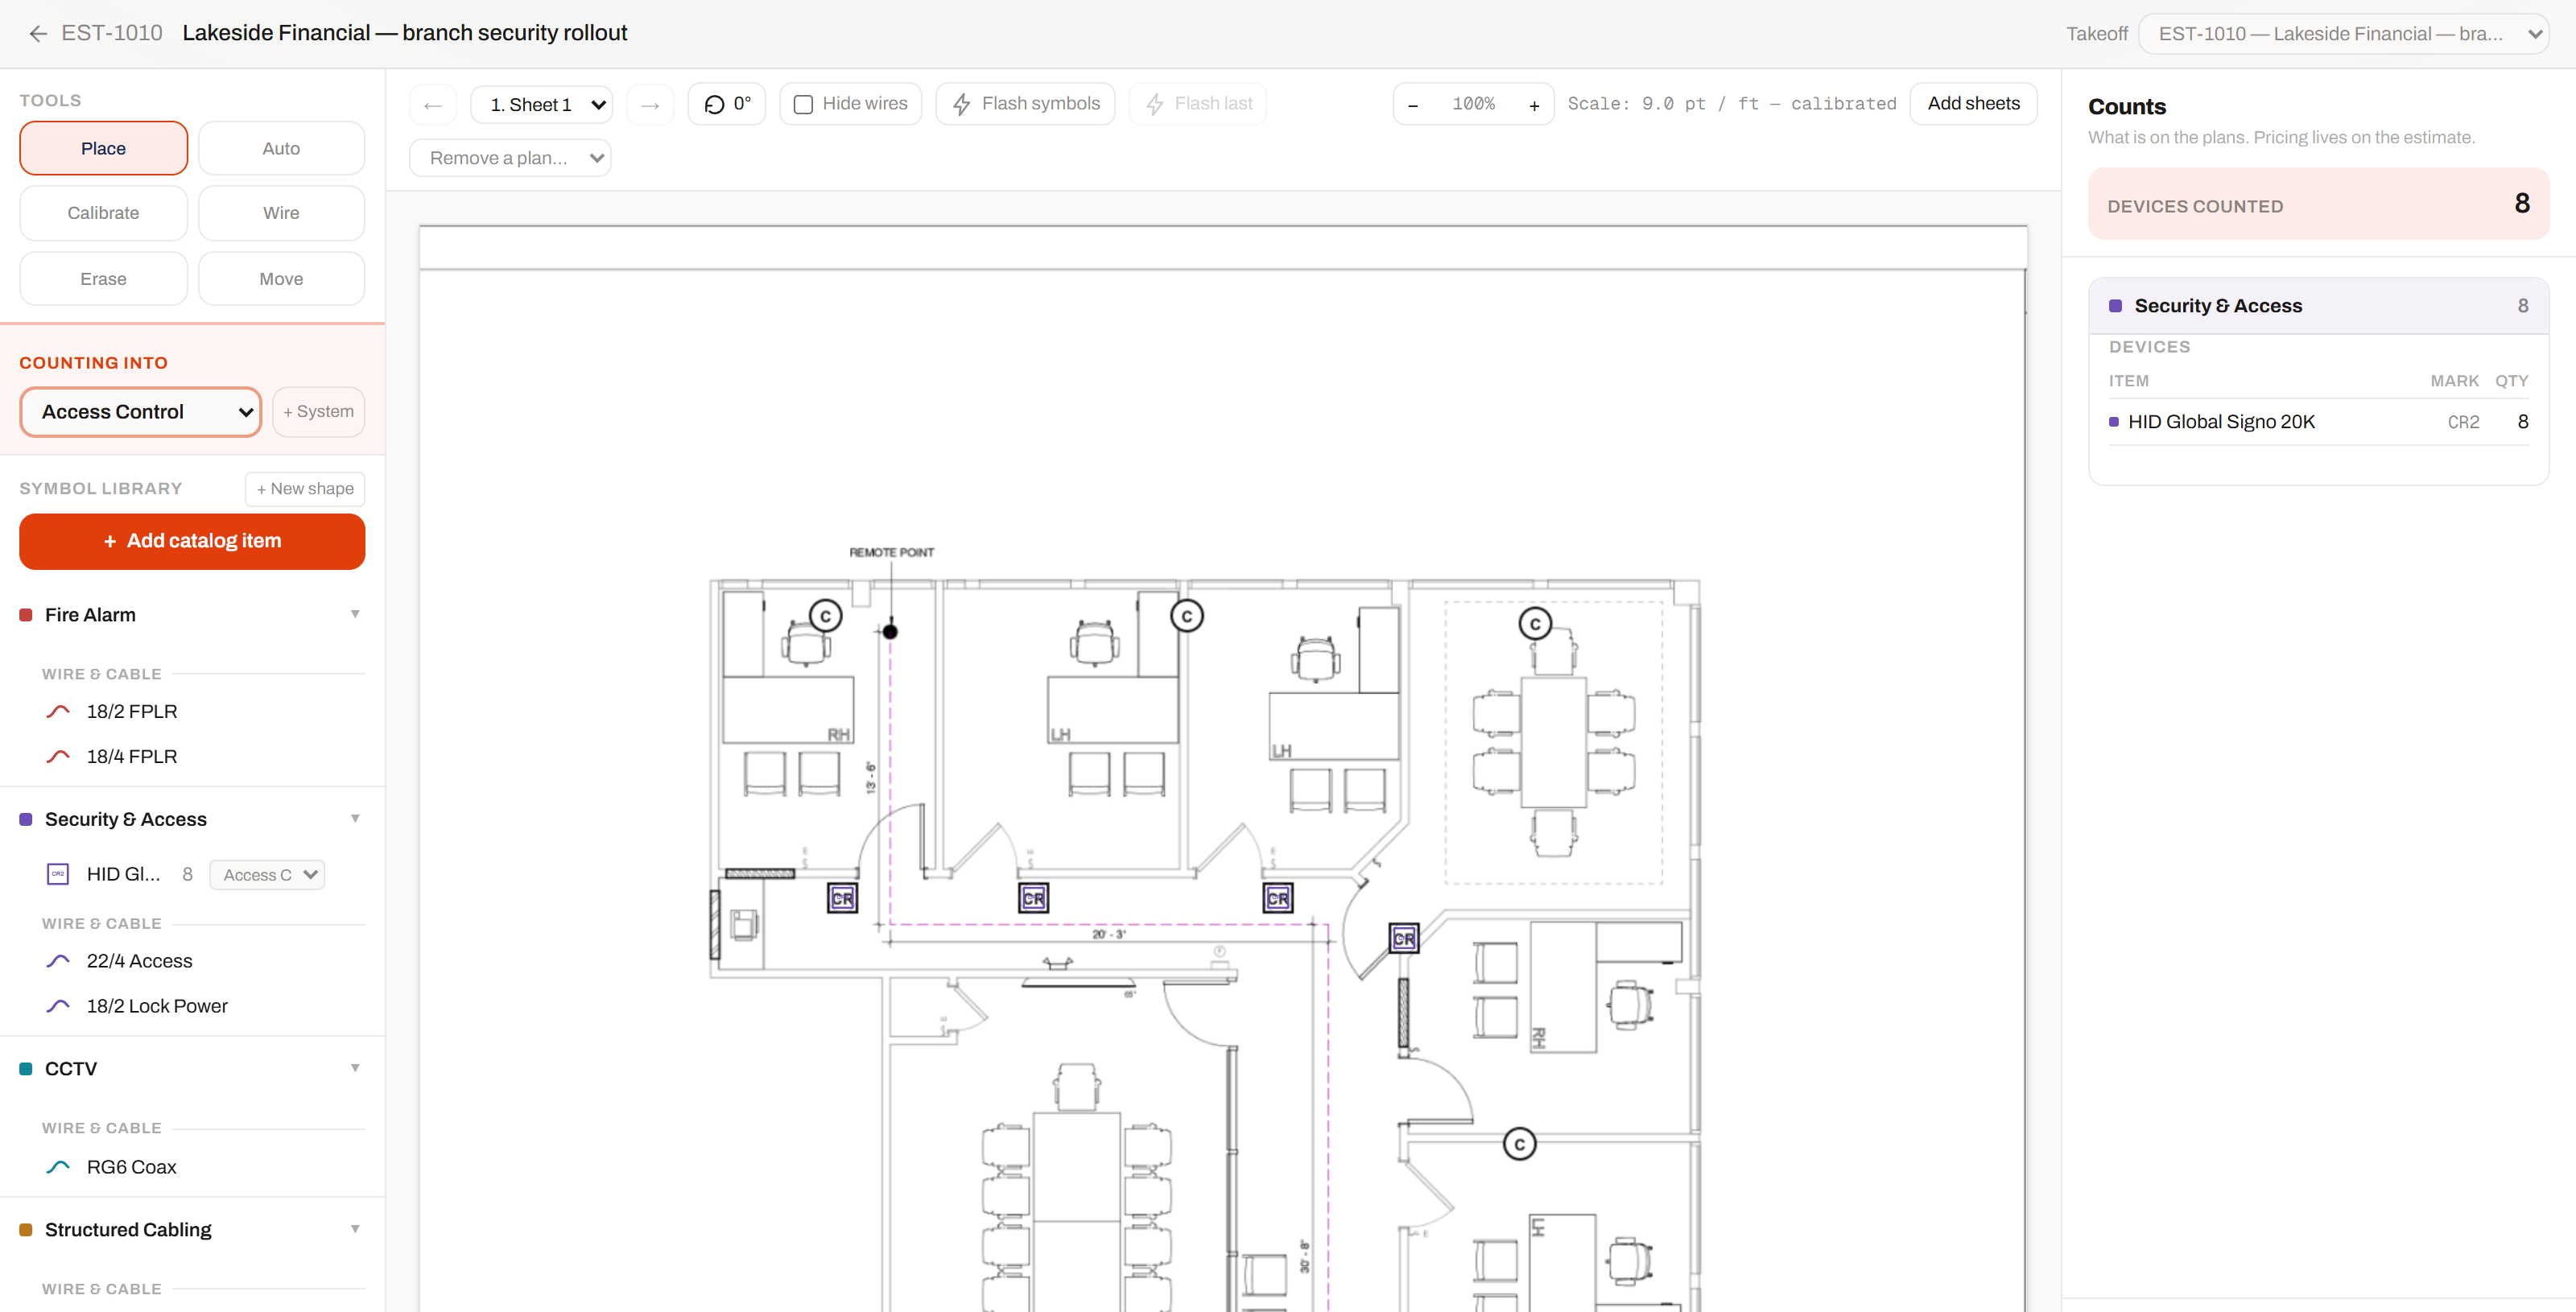Viewport: 2576px width, 1312px height.
Task: Select the RG6 Coax wire icon
Action: click(x=58, y=1167)
